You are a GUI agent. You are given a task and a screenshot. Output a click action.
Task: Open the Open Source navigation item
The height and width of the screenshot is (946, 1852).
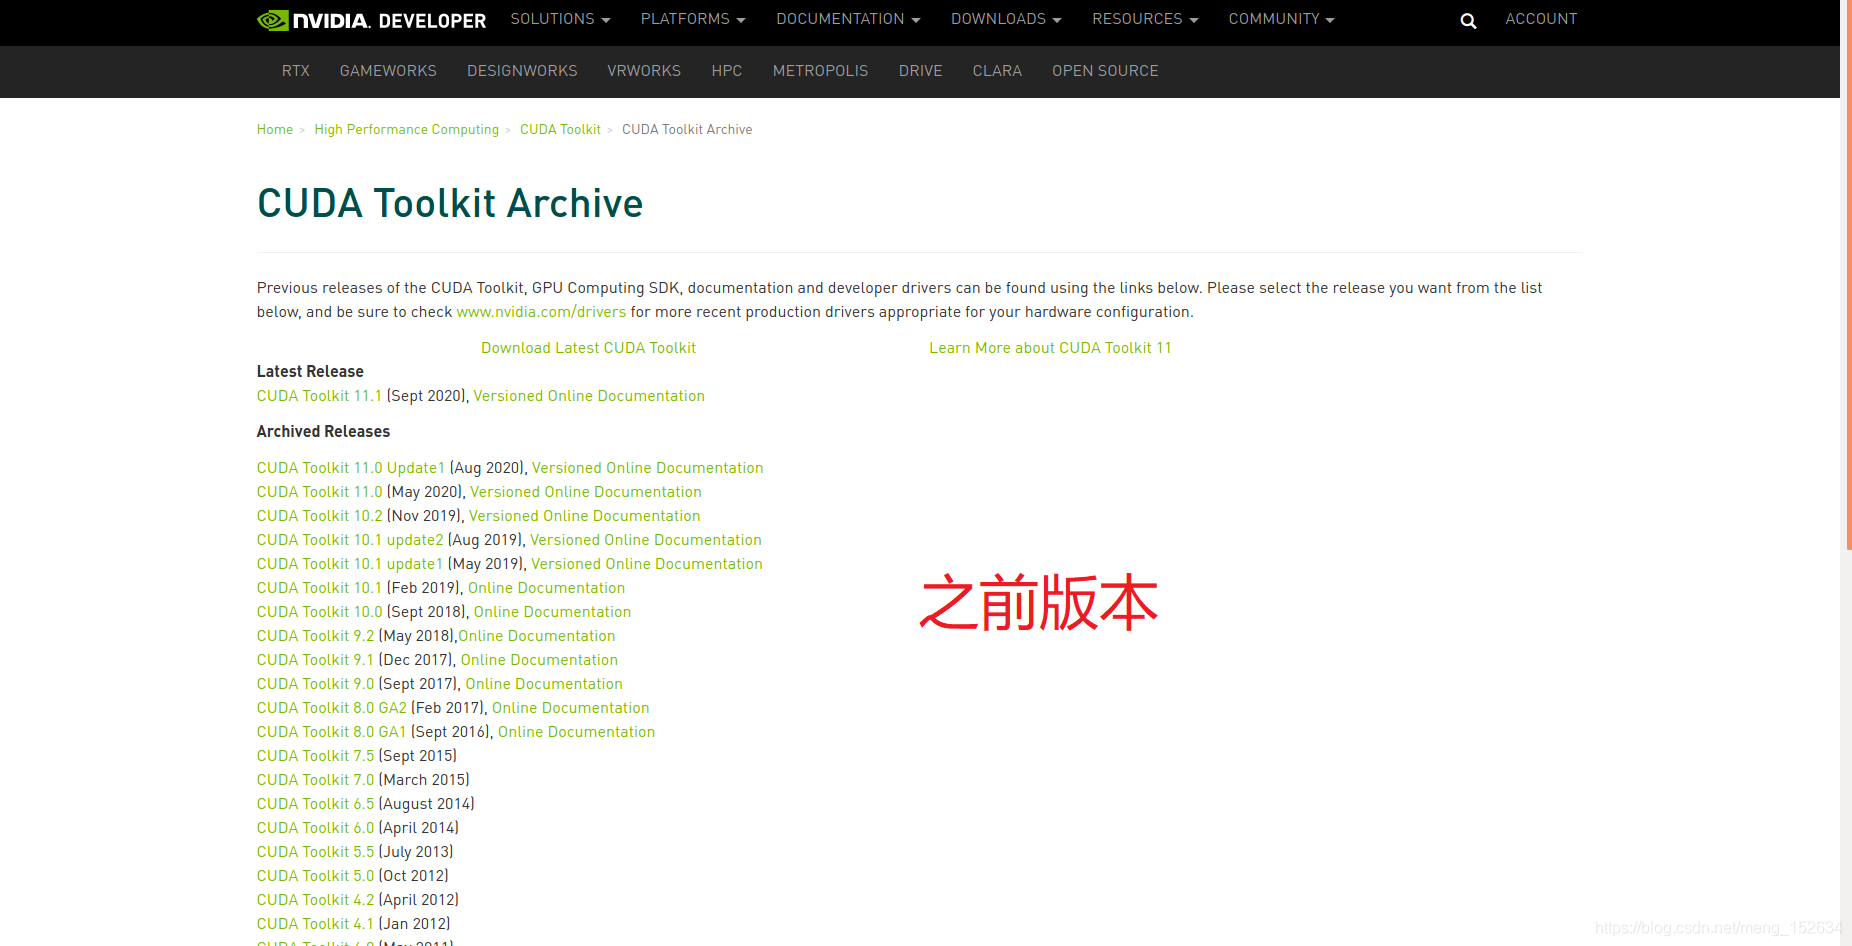(1105, 71)
